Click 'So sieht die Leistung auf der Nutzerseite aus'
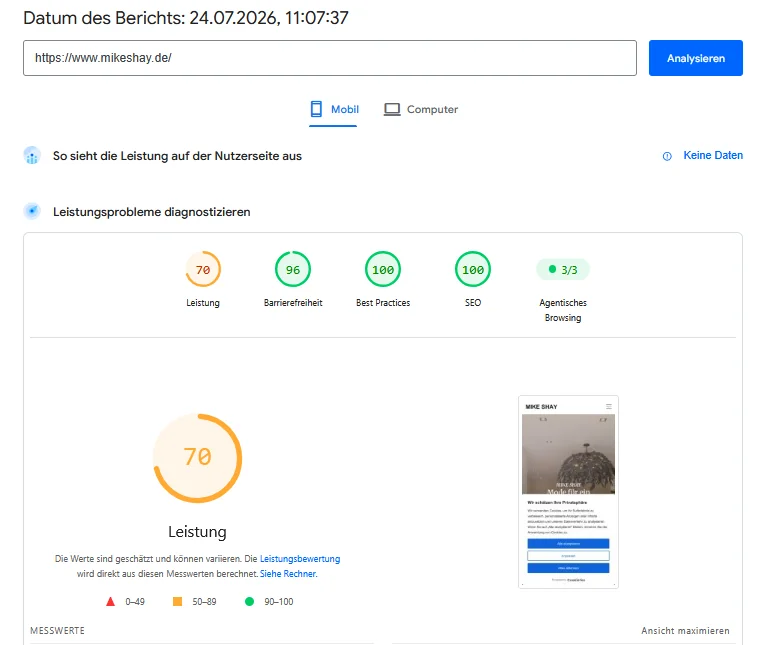 (177, 156)
